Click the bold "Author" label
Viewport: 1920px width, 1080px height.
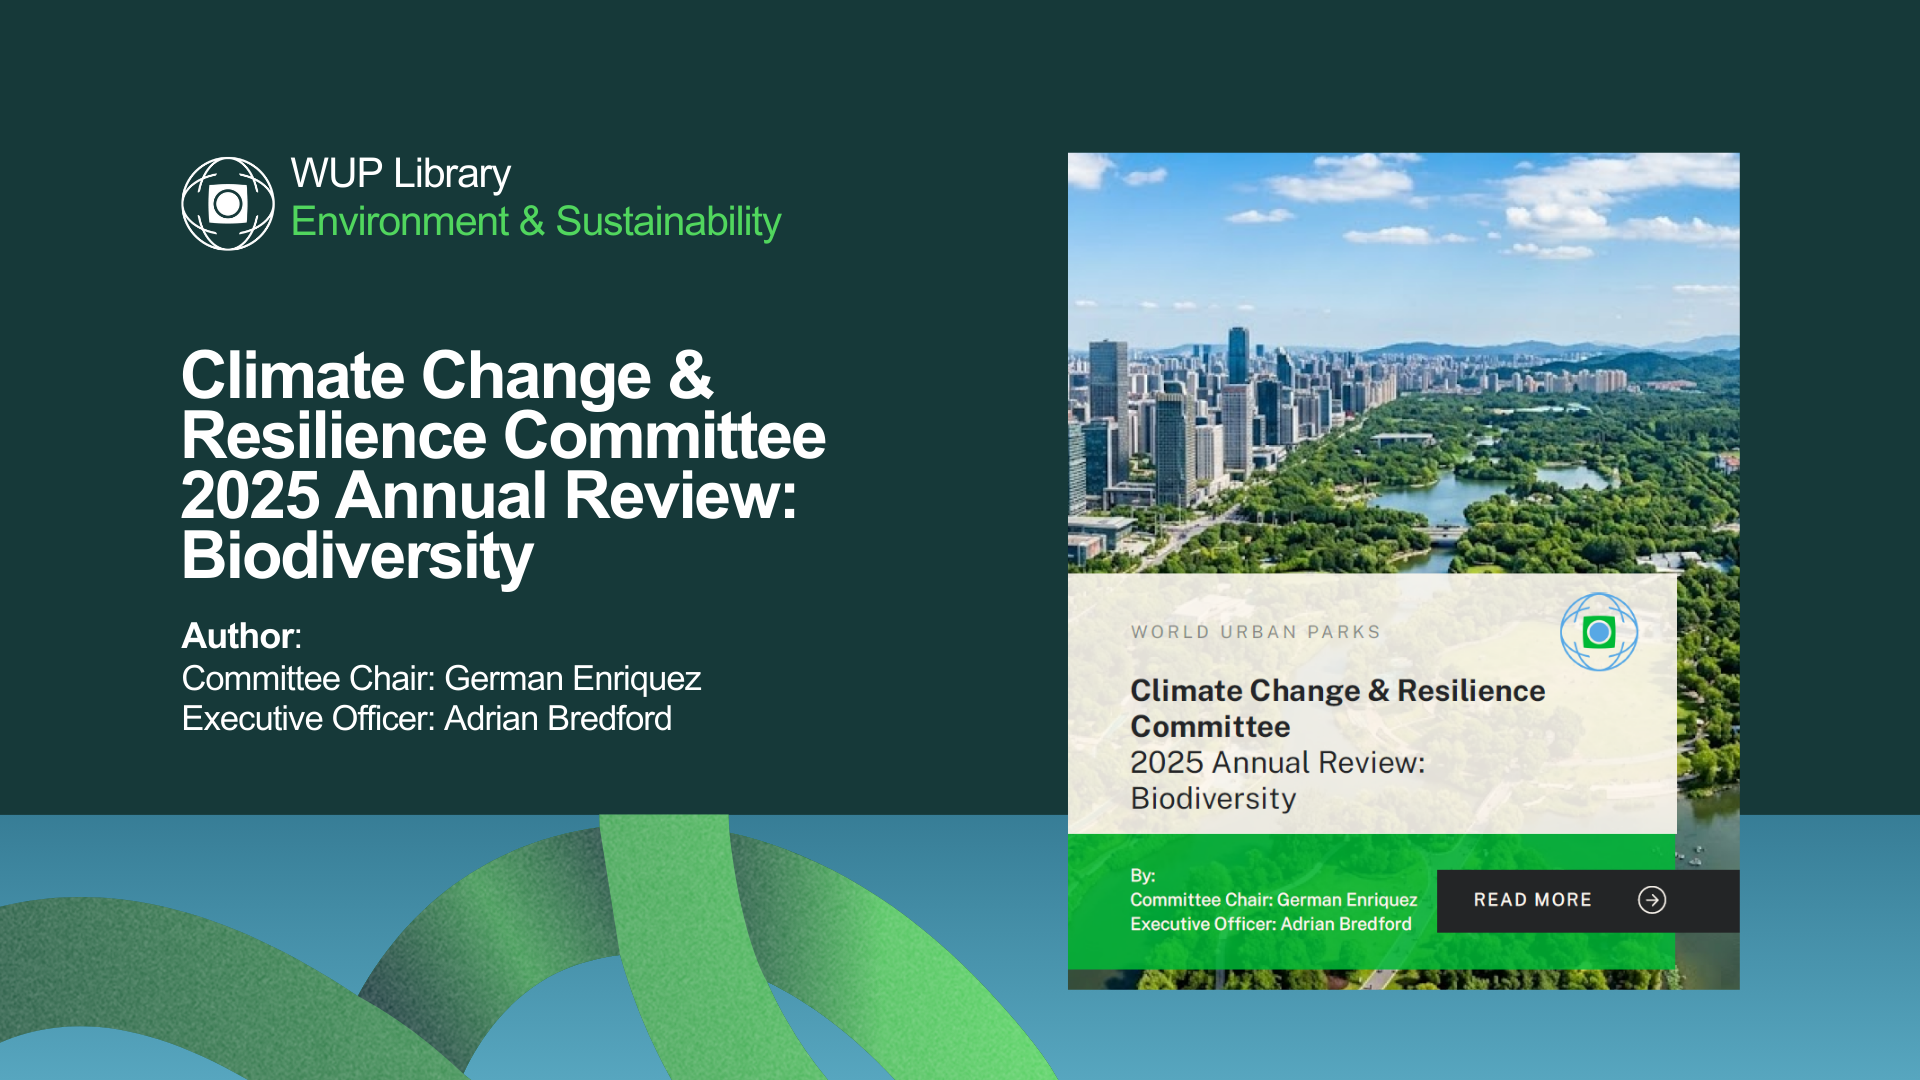238,636
